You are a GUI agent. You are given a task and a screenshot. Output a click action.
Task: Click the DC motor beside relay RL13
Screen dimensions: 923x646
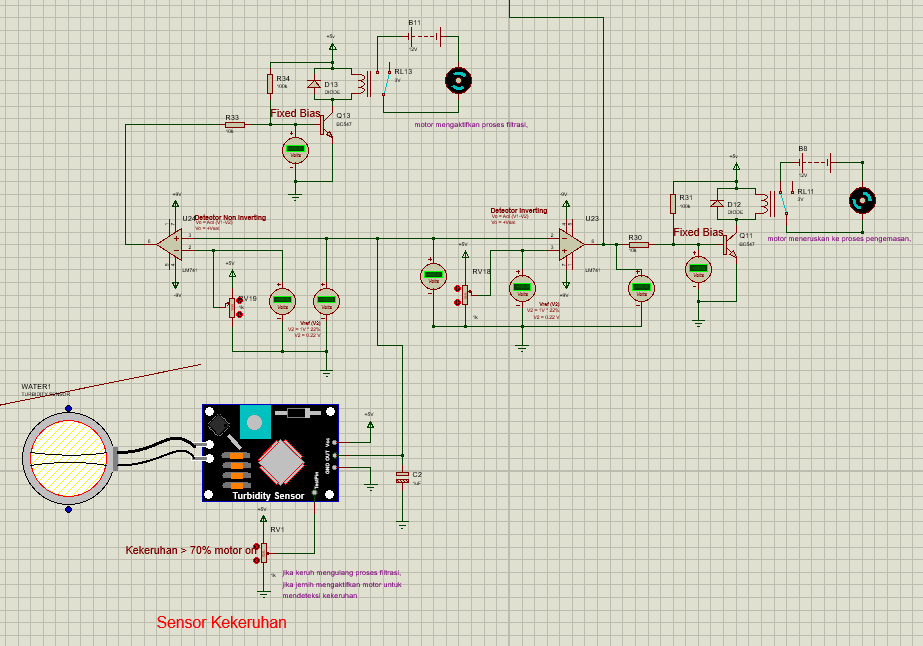click(x=458, y=81)
